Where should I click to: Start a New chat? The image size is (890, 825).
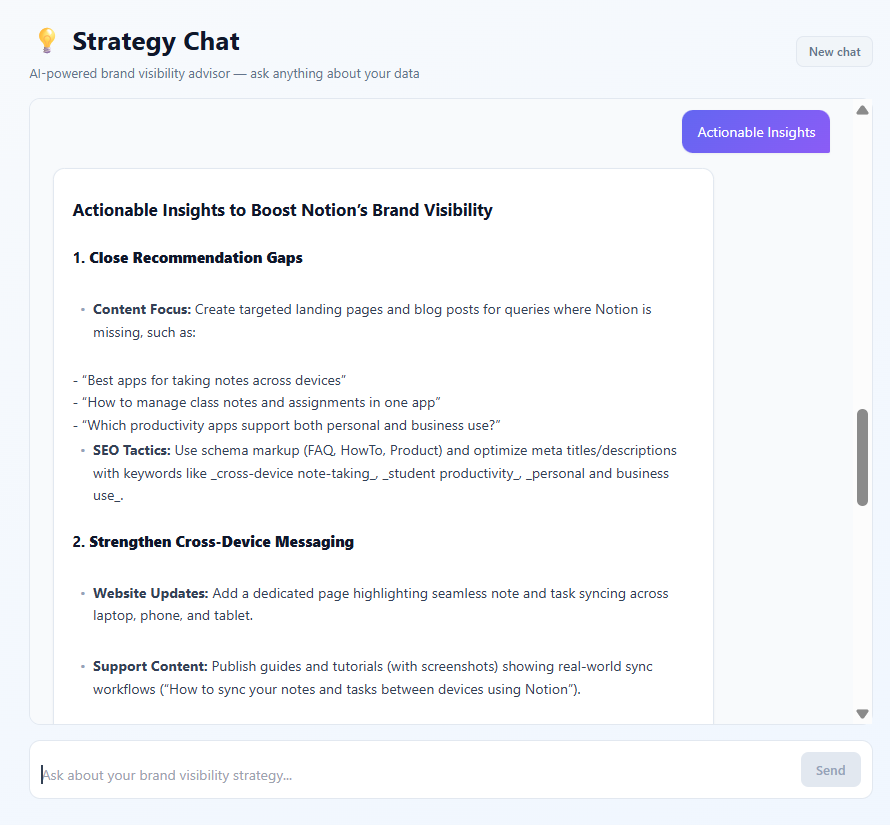pyautogui.click(x=834, y=51)
